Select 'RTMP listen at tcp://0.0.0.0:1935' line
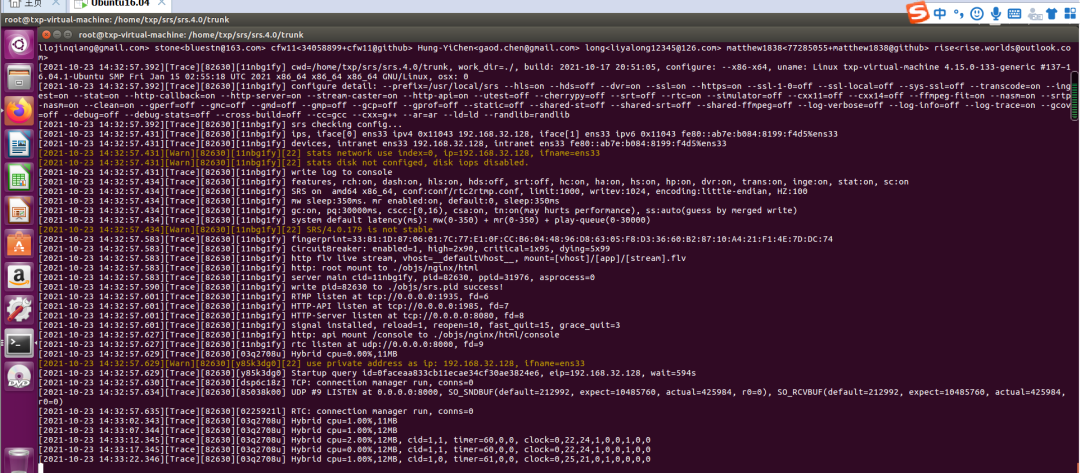 [263, 296]
